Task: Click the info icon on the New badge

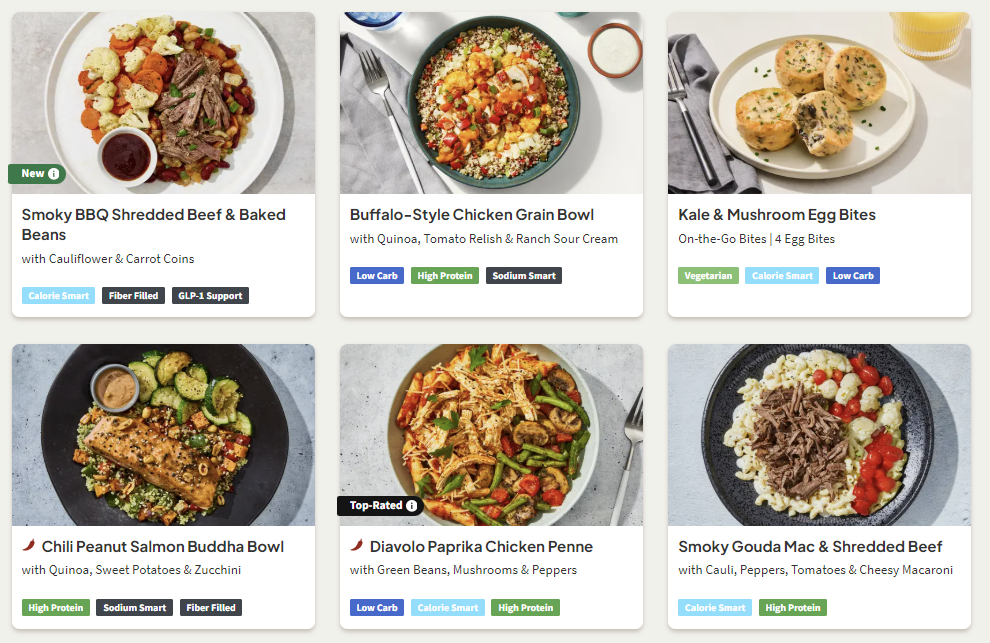Action: click(54, 174)
